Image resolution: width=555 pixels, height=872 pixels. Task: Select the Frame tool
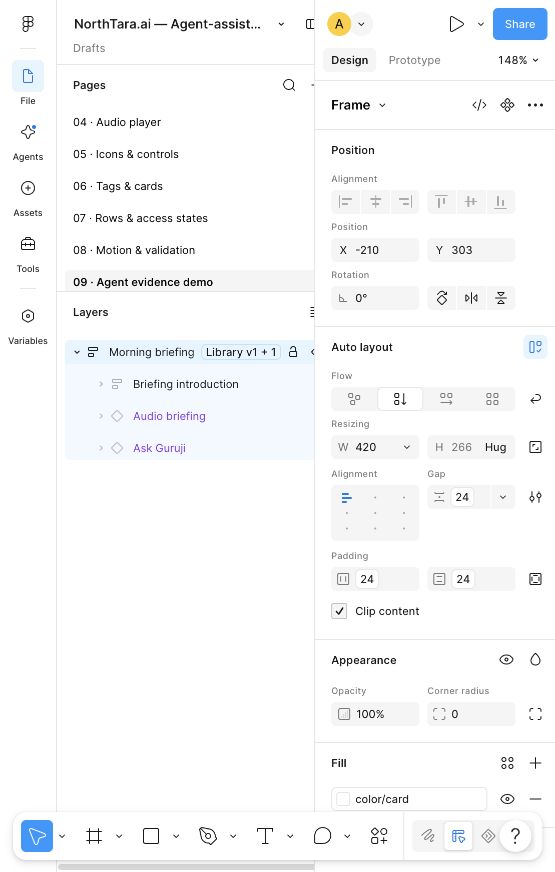coord(94,836)
